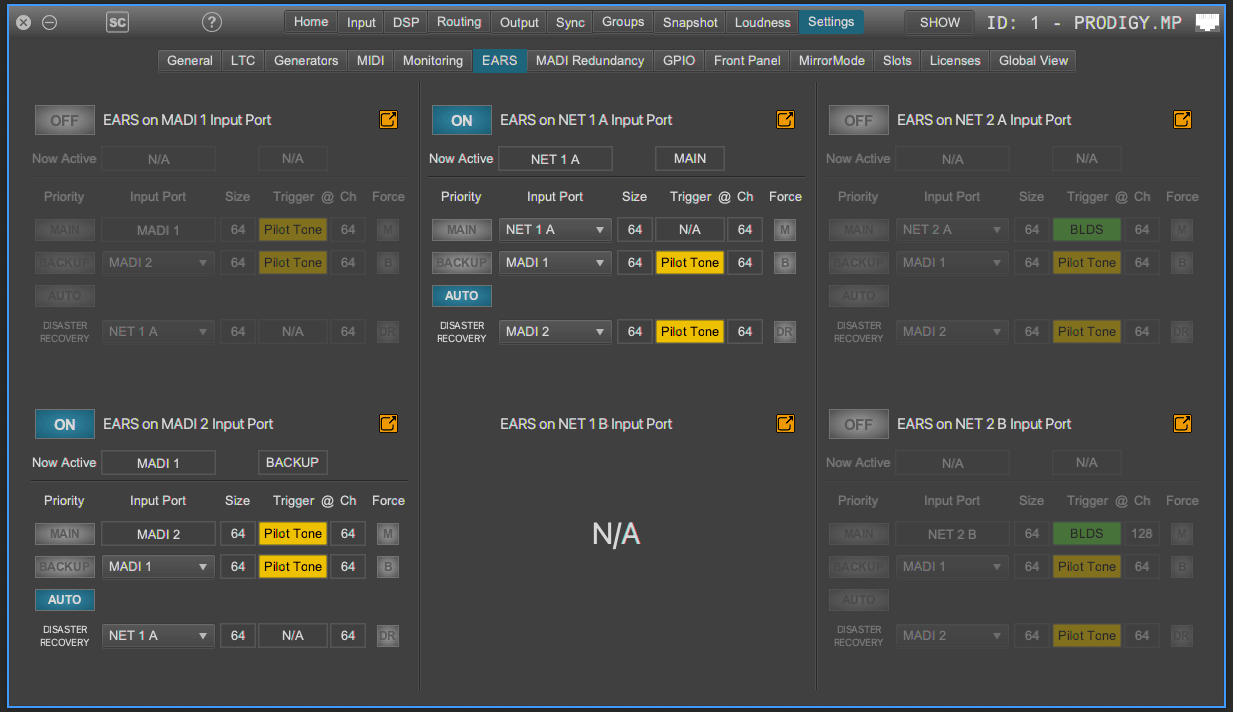This screenshot has width=1233, height=712.
Task: Open EARS on NET 1 B pop-out icon
Action: coord(785,424)
